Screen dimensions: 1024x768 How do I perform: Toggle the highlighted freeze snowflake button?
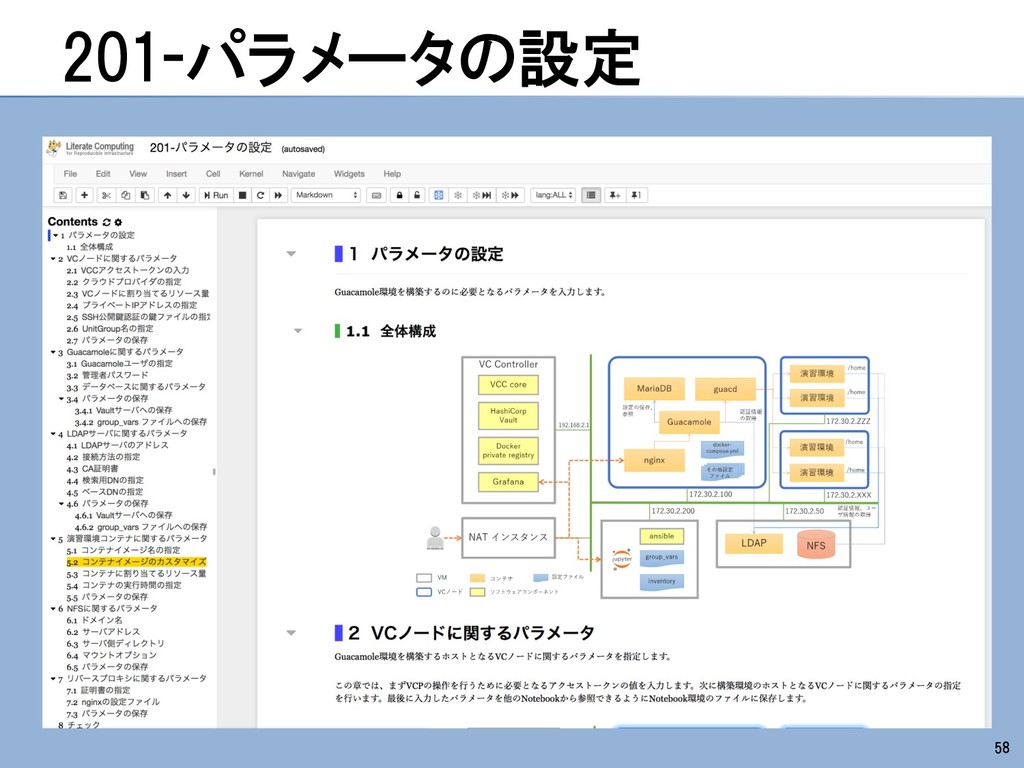(439, 195)
